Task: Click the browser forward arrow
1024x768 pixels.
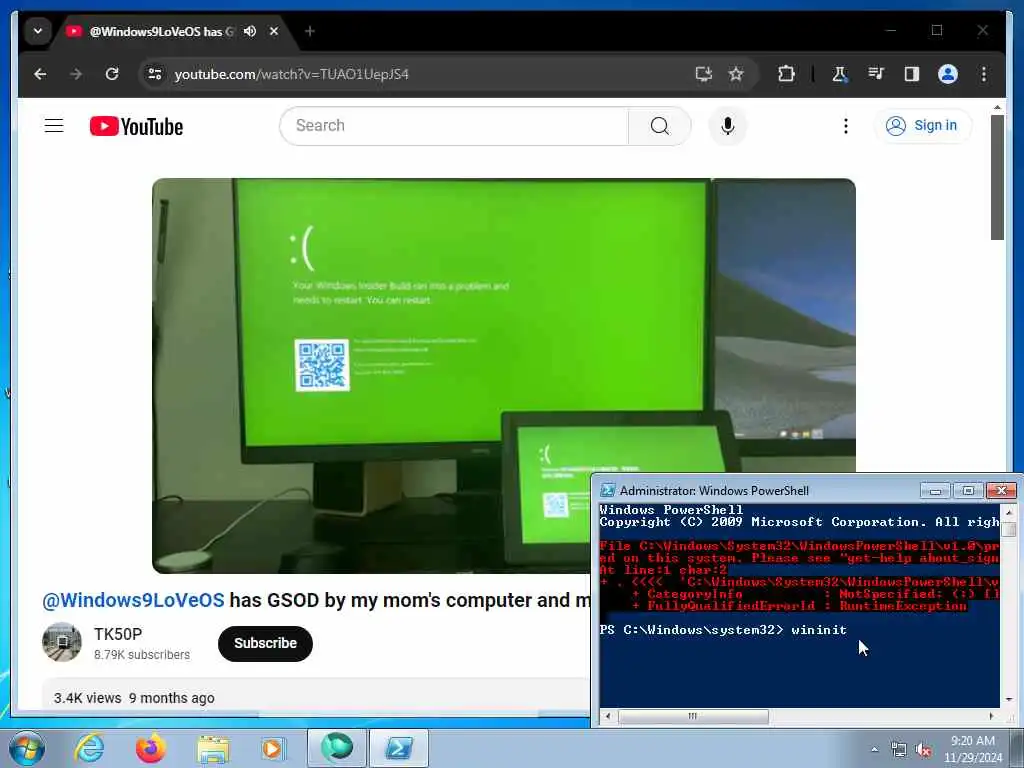Action: pyautogui.click(x=76, y=74)
